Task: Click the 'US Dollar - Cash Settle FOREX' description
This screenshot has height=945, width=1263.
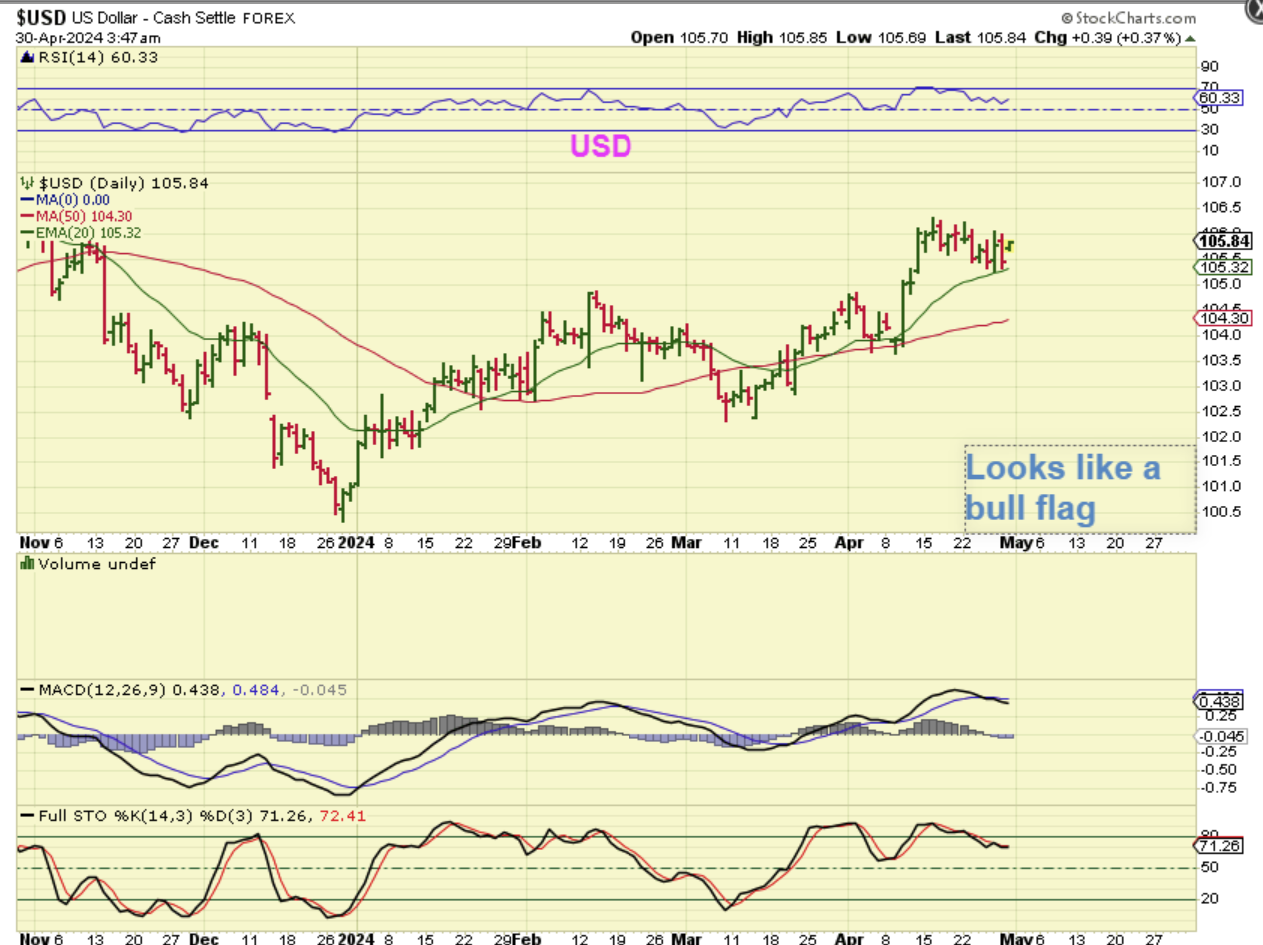Action: [185, 18]
